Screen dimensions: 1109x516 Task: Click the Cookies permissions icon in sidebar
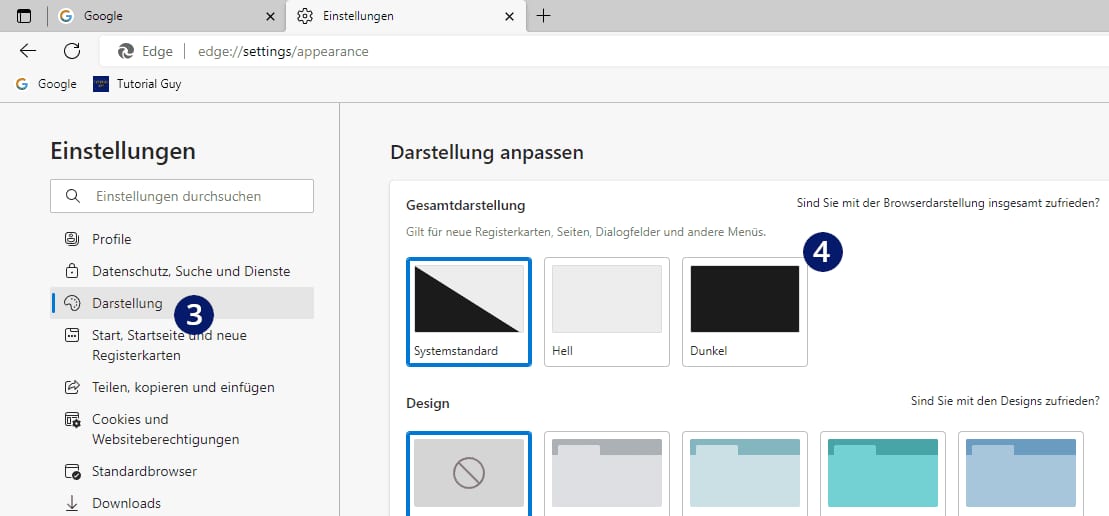pyautogui.click(x=72, y=420)
